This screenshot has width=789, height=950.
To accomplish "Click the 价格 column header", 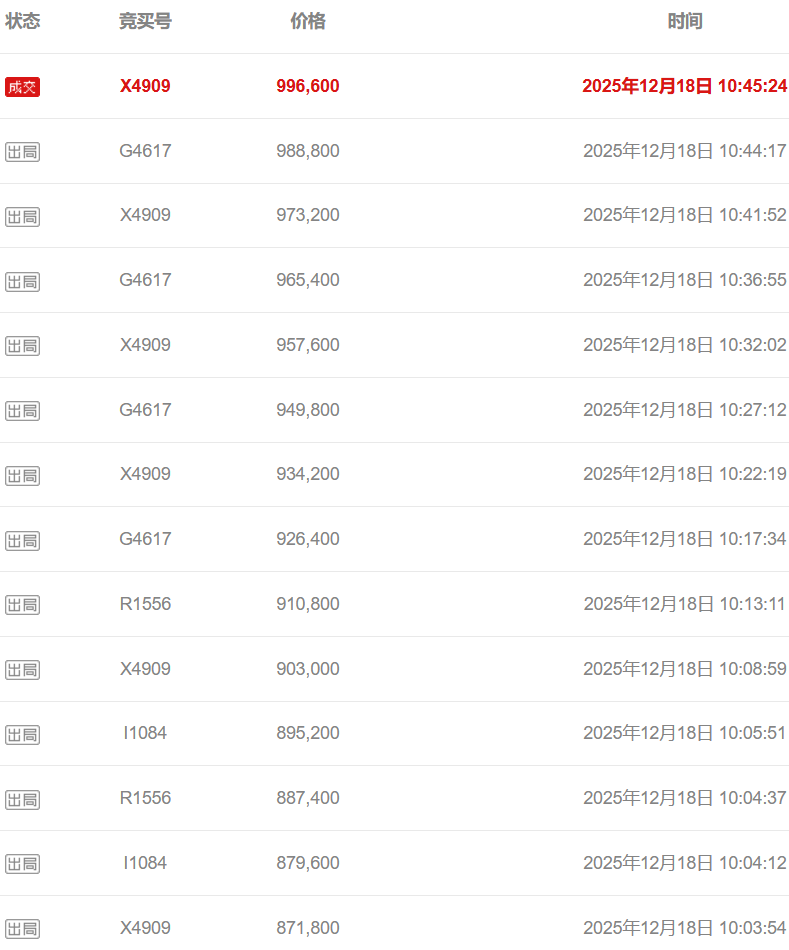I will point(308,21).
